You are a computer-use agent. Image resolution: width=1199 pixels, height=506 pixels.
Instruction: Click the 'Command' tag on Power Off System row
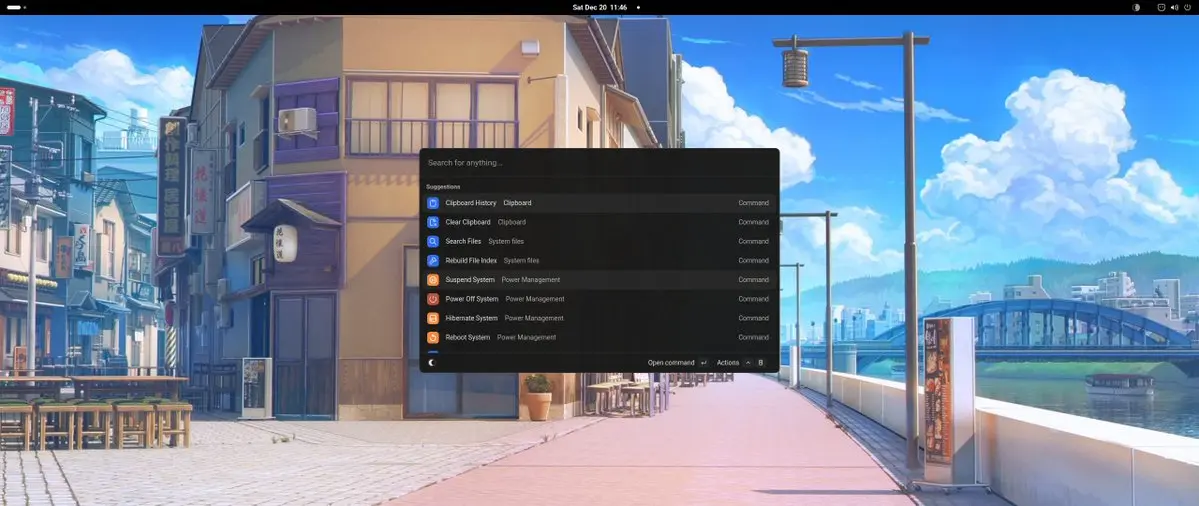tap(753, 299)
